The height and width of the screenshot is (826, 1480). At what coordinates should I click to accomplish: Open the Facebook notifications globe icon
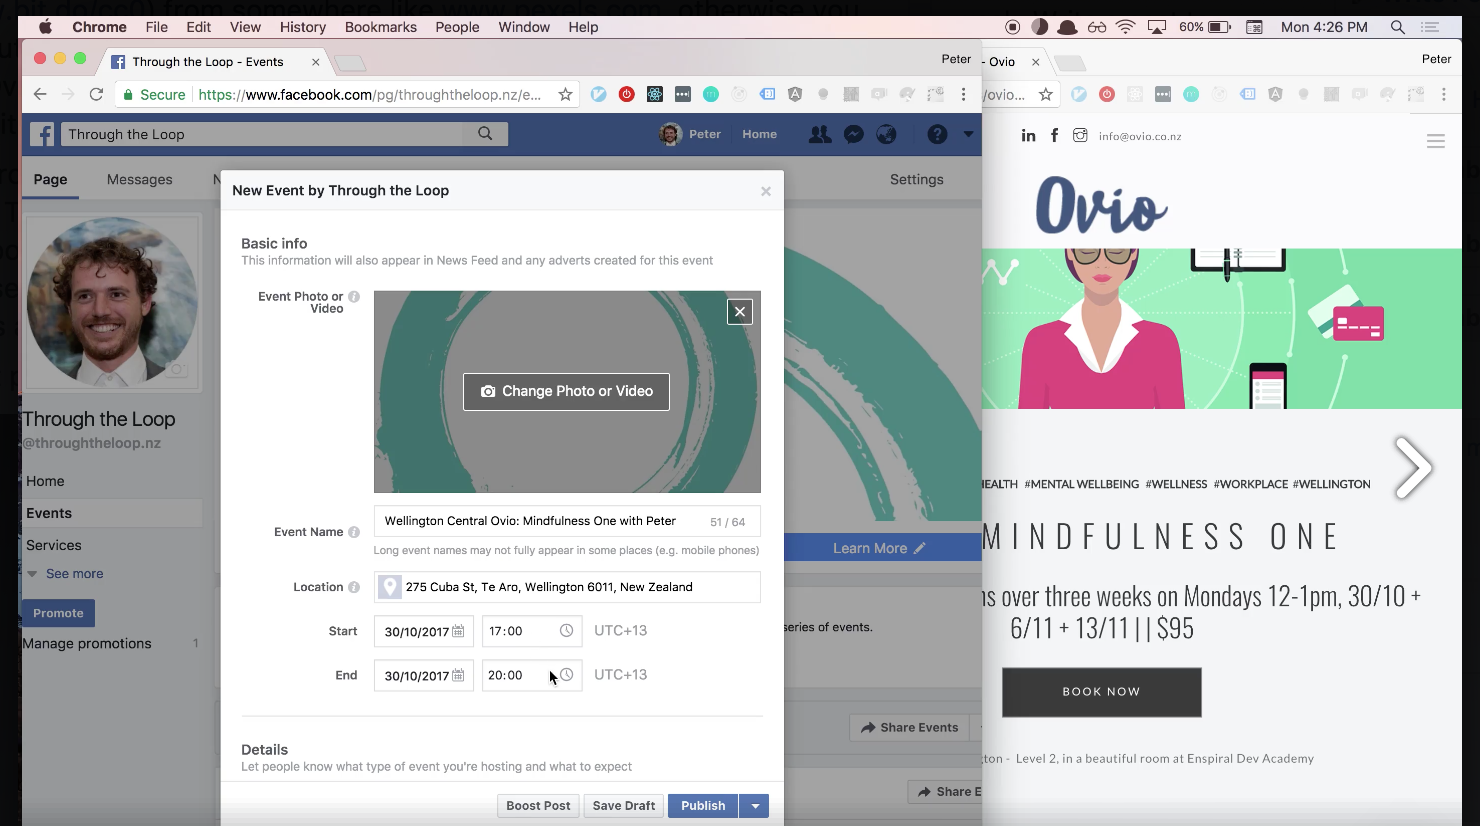pos(886,134)
